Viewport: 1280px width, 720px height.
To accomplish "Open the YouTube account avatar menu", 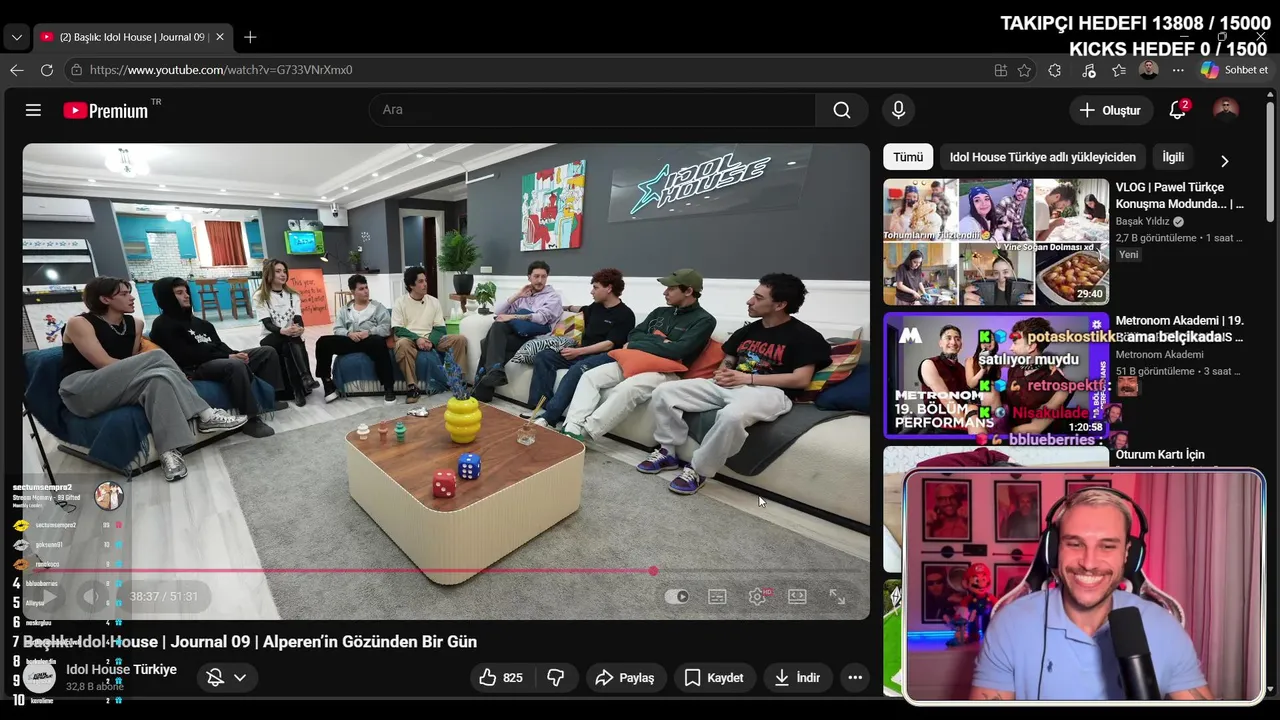I will (1225, 110).
